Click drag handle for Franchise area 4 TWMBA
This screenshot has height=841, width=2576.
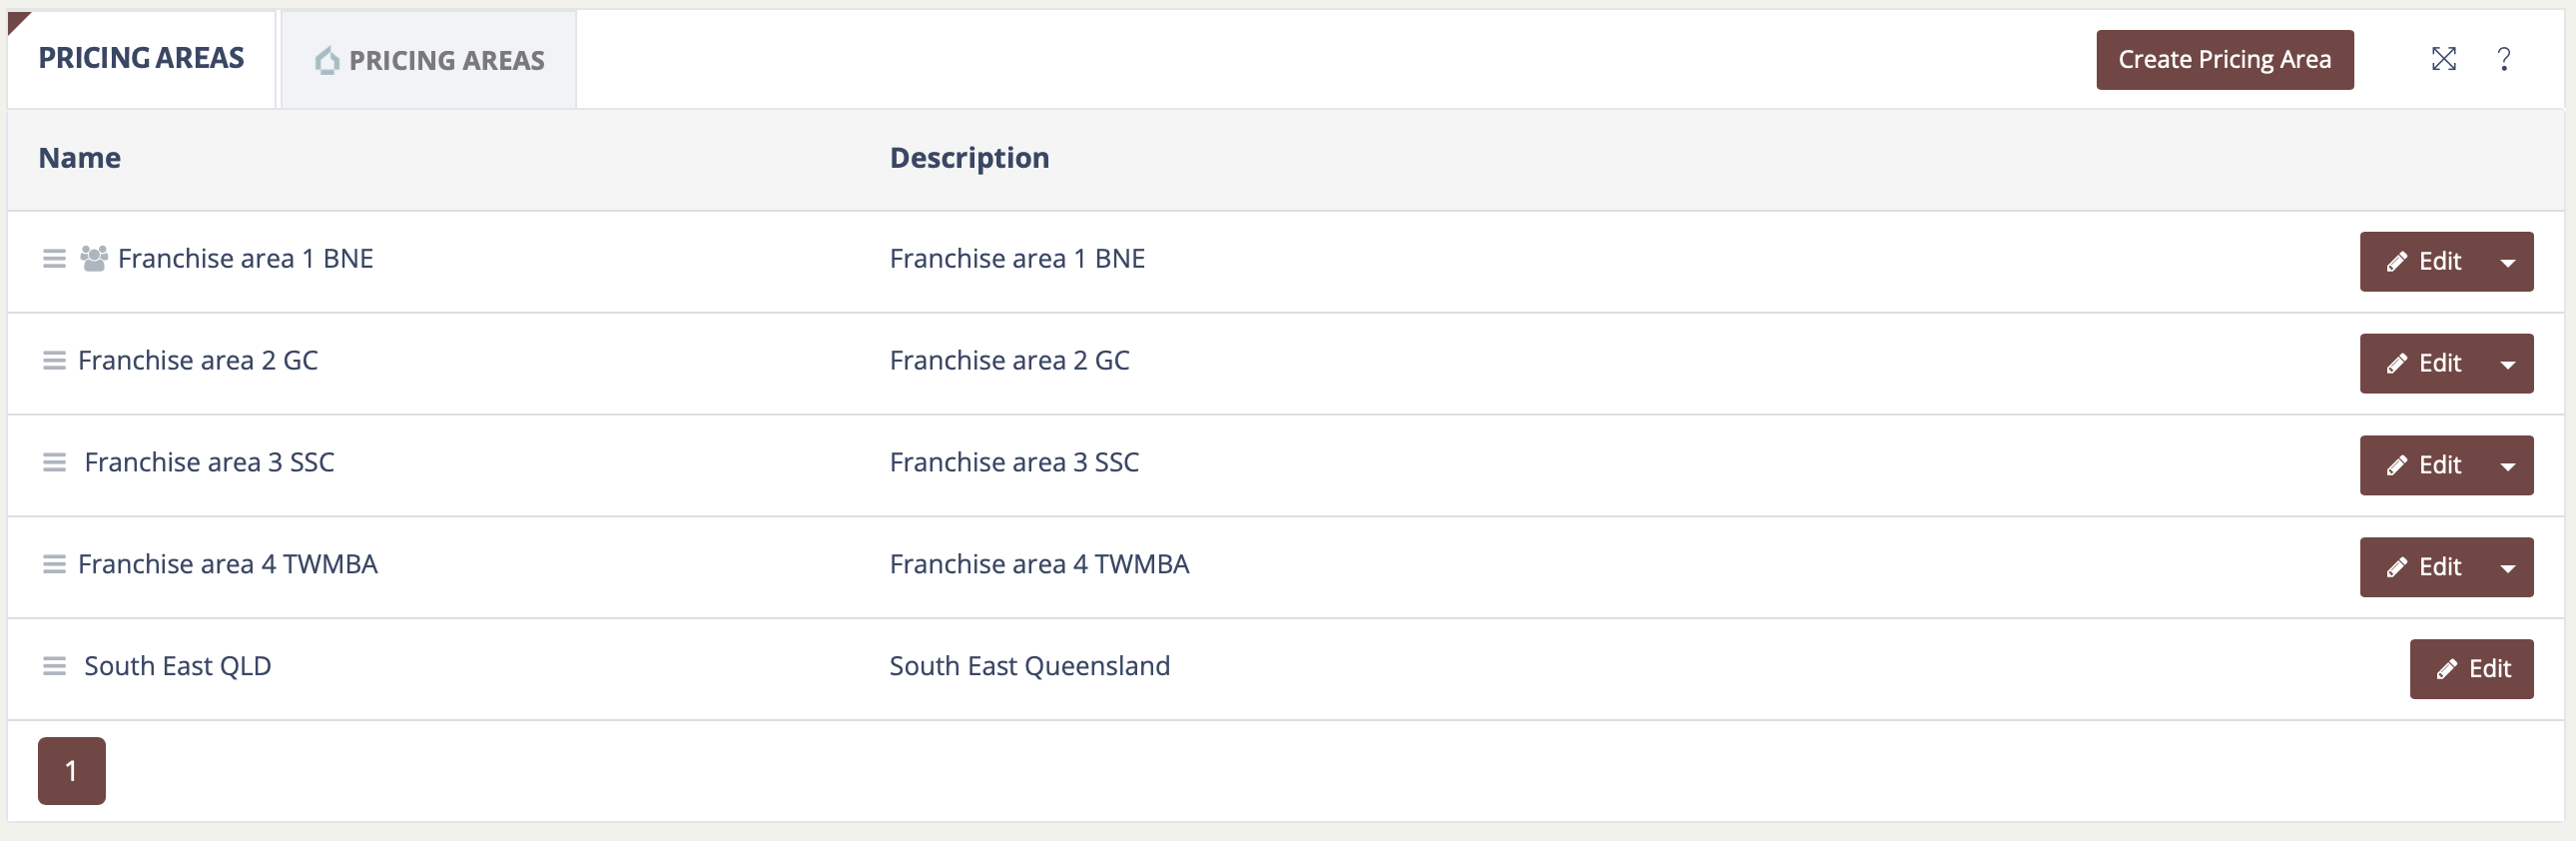tap(54, 565)
